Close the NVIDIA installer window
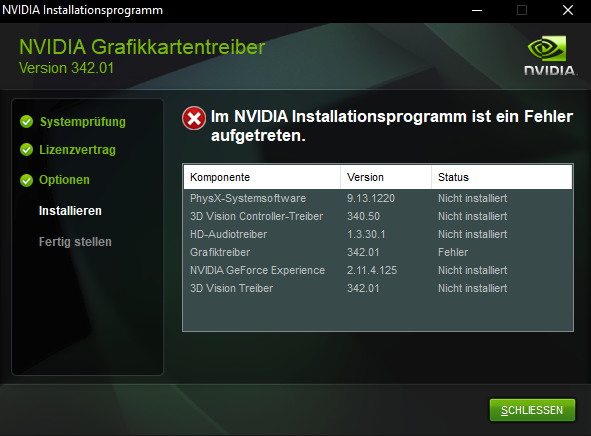 coord(568,10)
